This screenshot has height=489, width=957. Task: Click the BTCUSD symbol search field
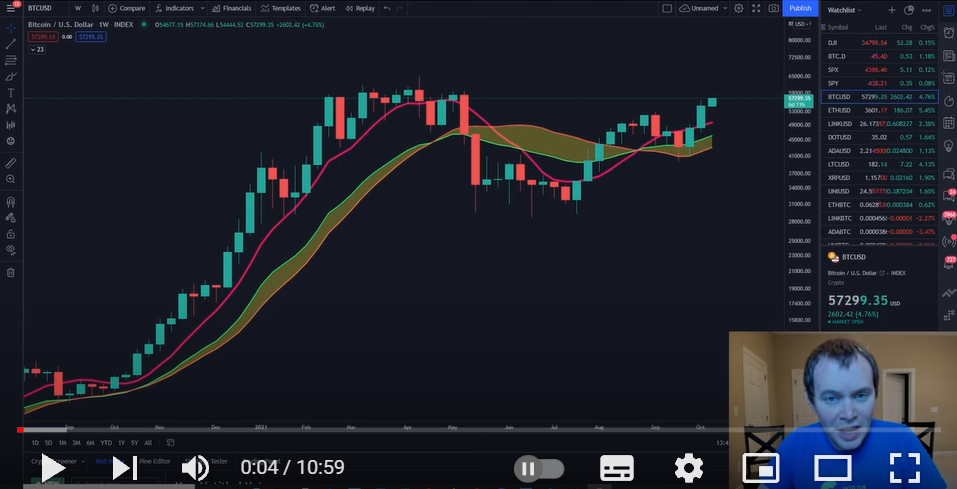pyautogui.click(x=40, y=9)
